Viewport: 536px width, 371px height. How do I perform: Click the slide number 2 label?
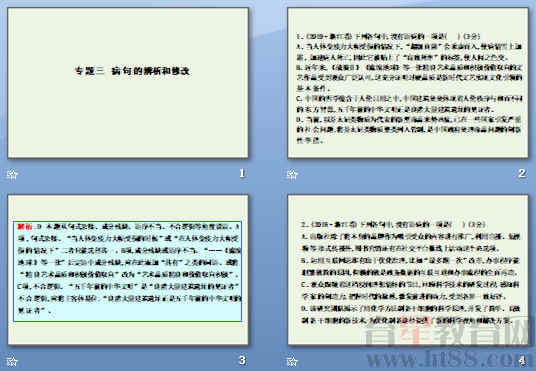(x=522, y=173)
